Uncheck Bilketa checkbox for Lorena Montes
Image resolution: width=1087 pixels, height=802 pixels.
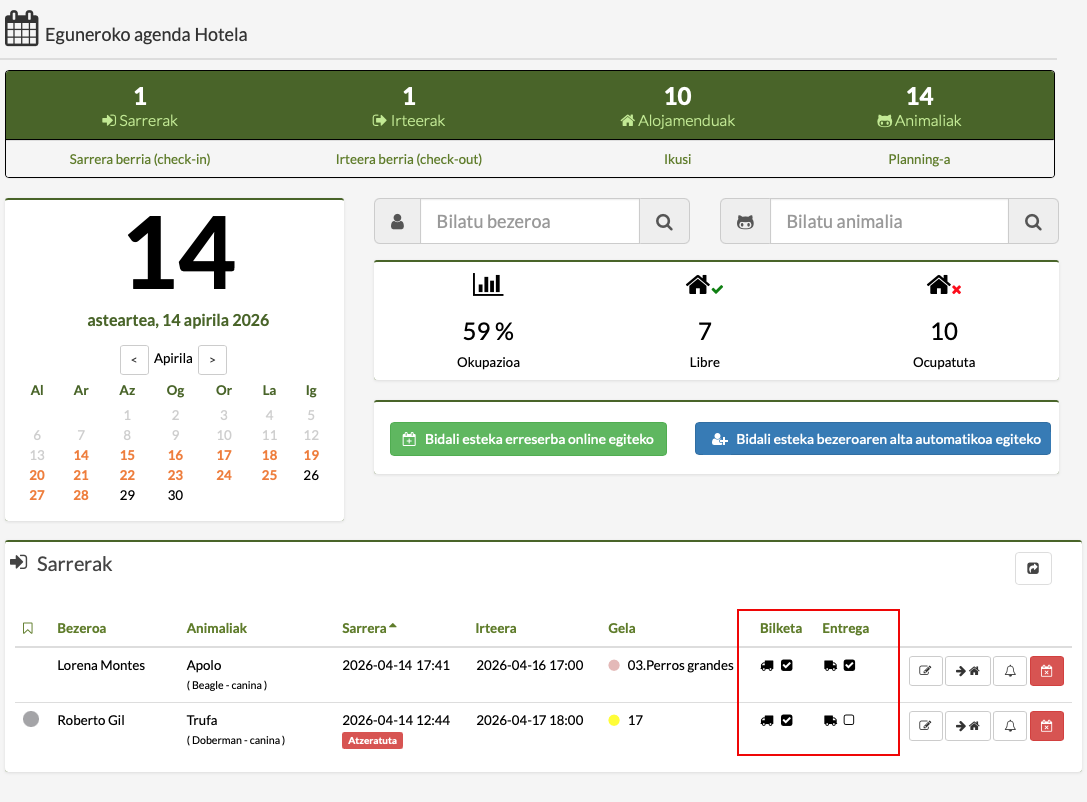[787, 666]
